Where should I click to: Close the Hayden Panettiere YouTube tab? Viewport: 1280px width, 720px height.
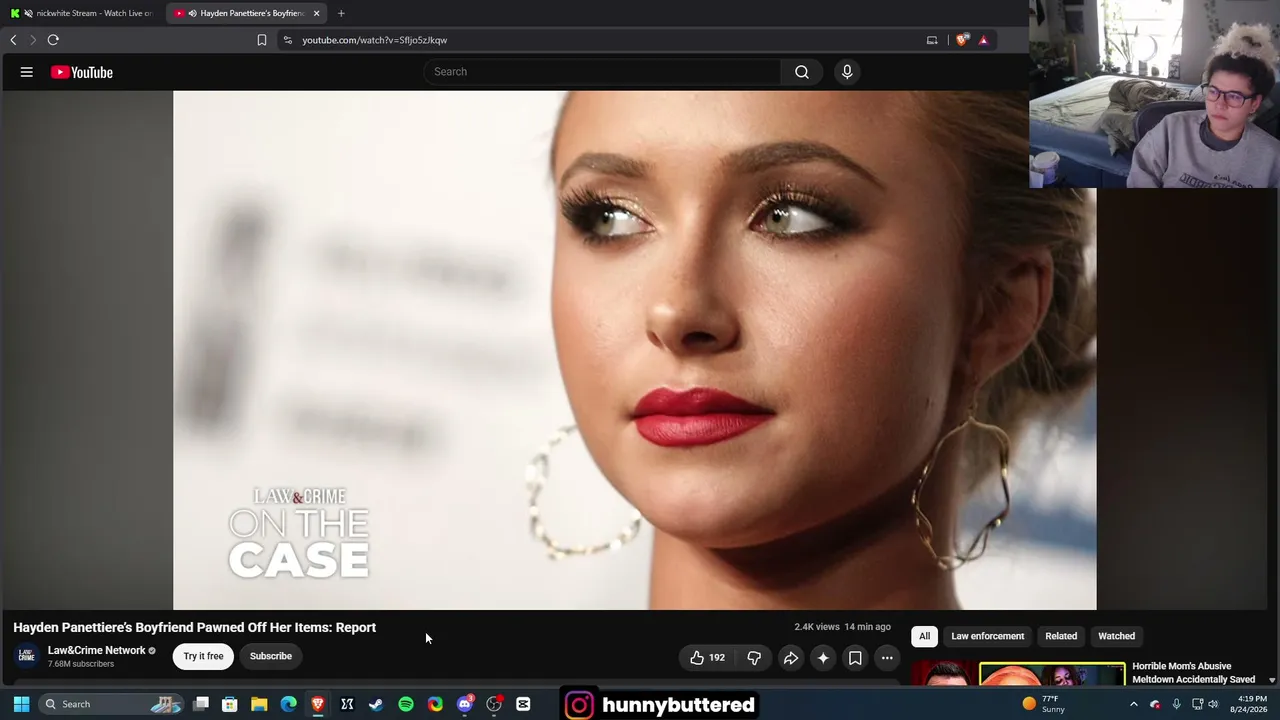coord(316,13)
